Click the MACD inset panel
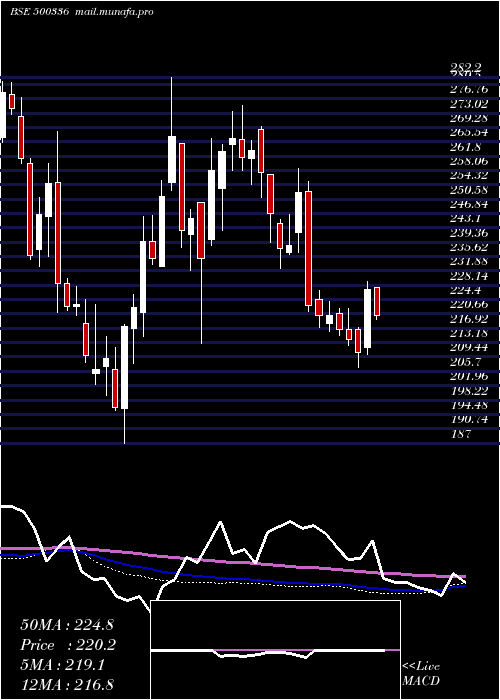This screenshot has height=700, width=500. point(275,650)
